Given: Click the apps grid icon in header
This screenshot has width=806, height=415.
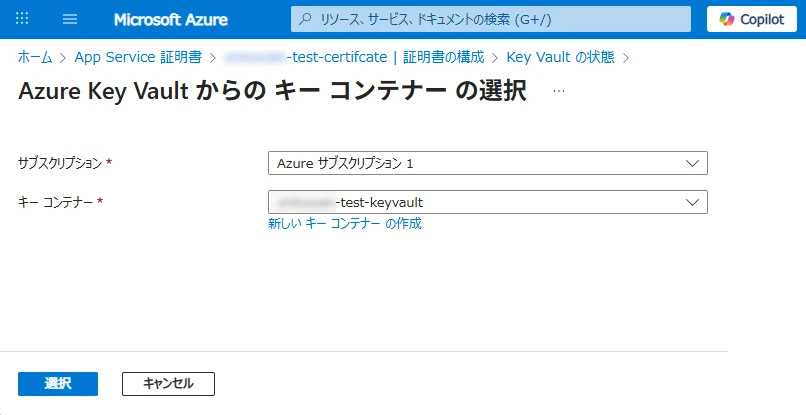Looking at the screenshot, I should point(23,19).
